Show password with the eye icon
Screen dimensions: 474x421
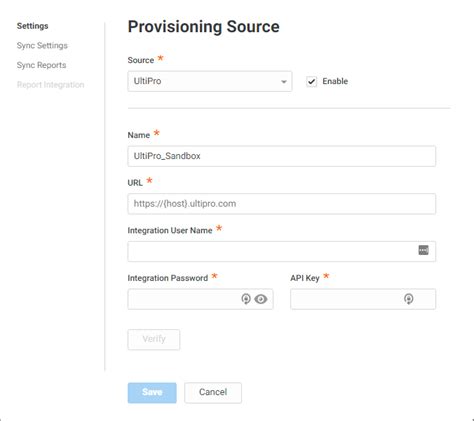[x=261, y=299]
